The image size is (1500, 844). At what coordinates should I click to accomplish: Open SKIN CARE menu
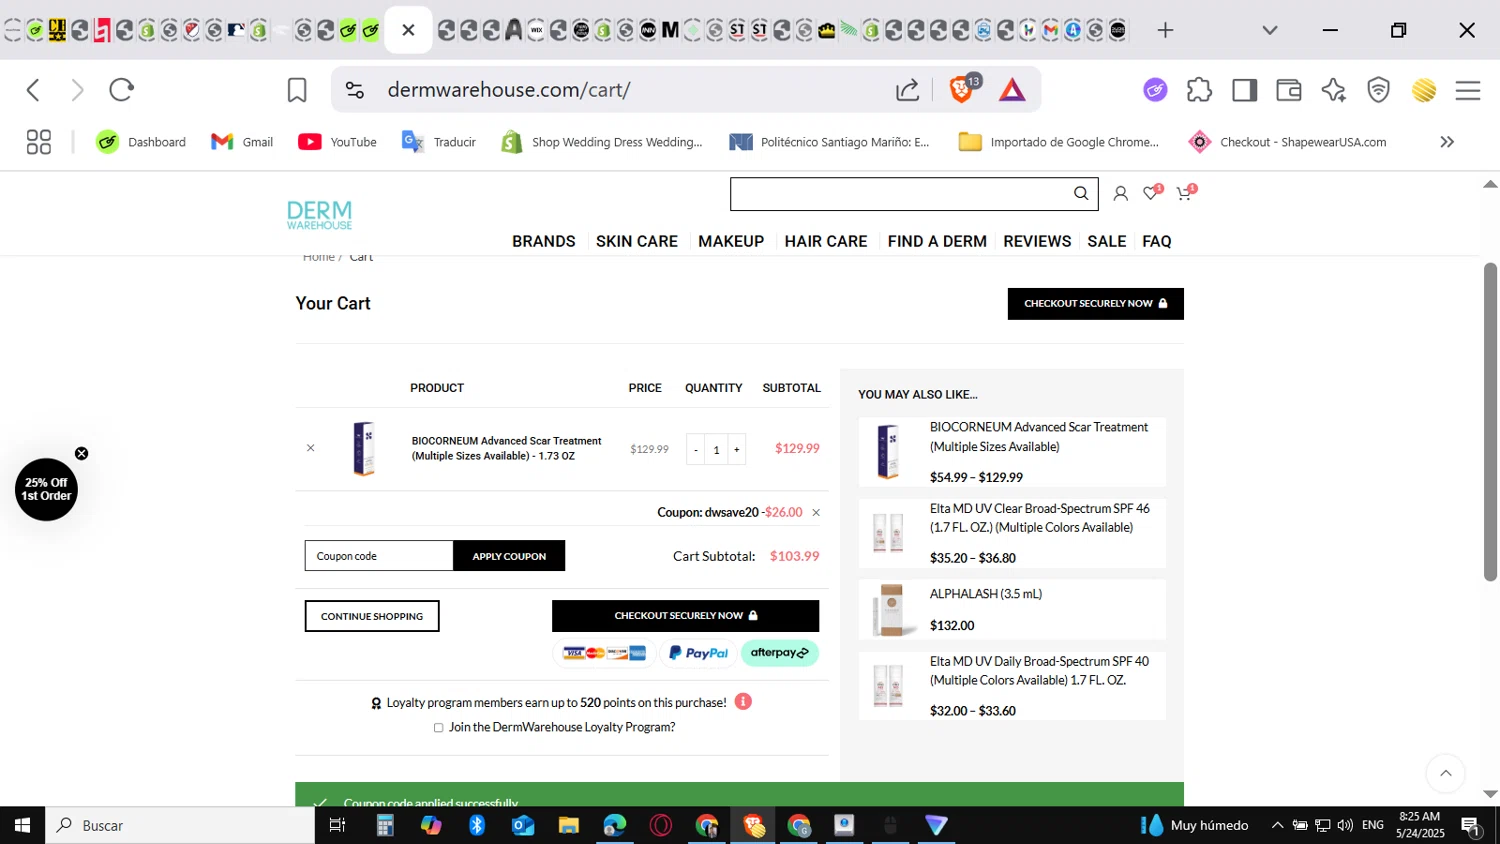pos(637,241)
